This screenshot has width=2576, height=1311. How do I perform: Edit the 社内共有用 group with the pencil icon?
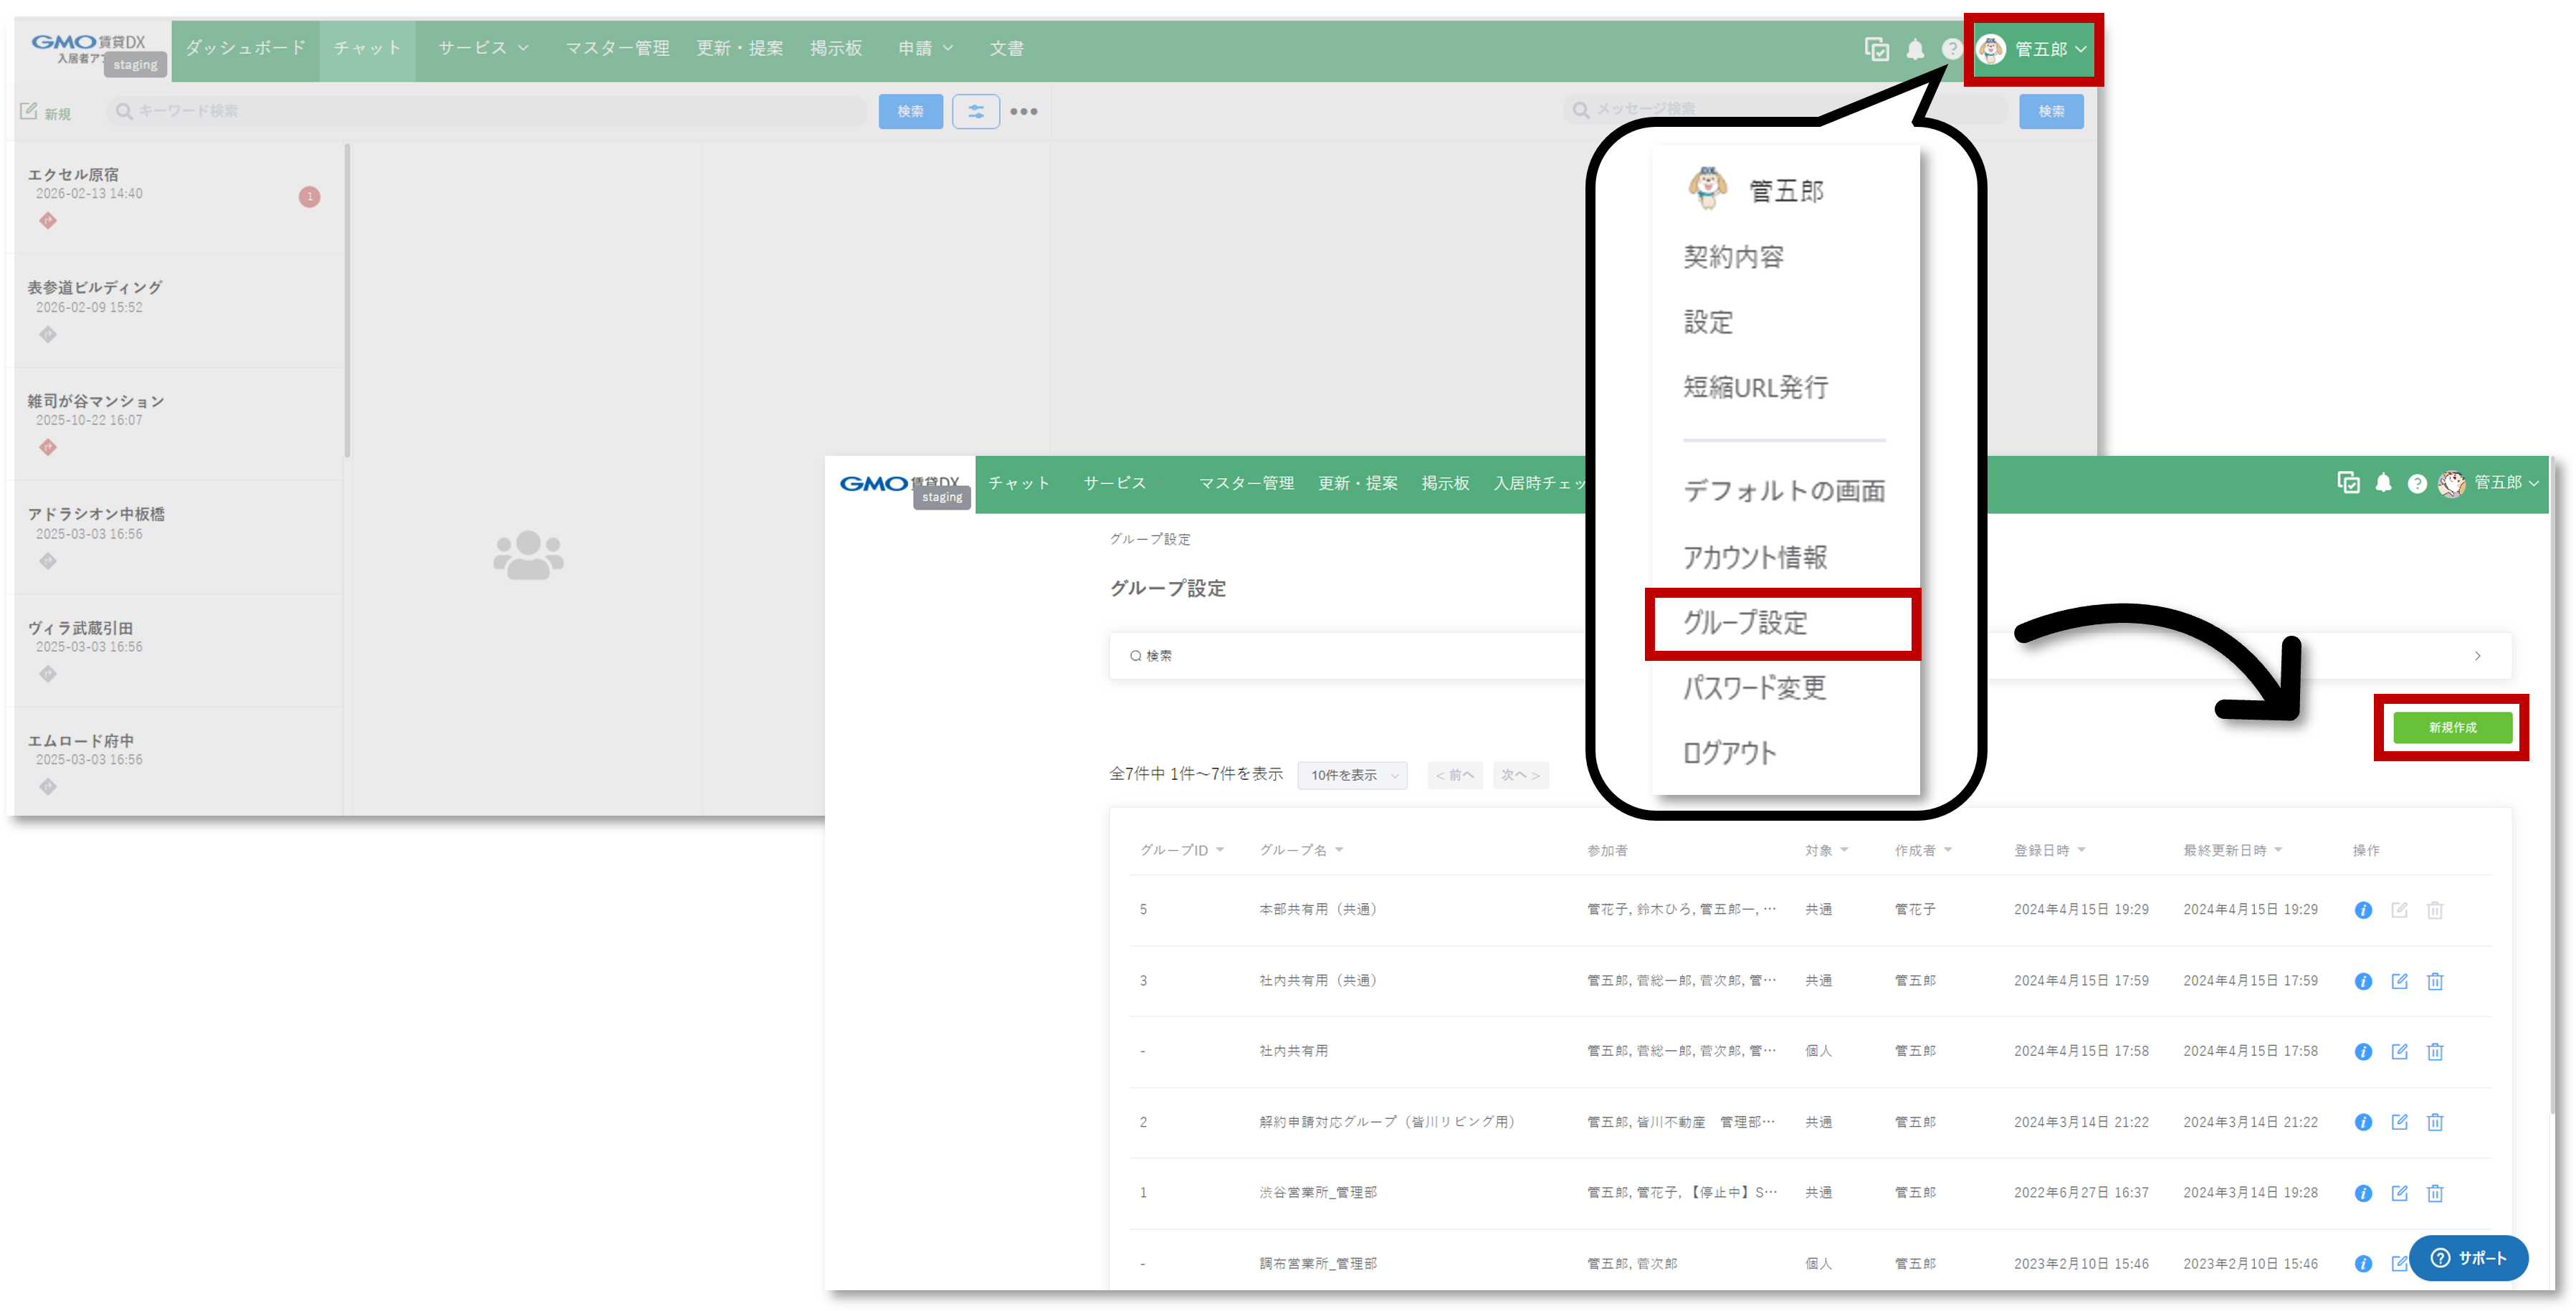pos(2399,1051)
